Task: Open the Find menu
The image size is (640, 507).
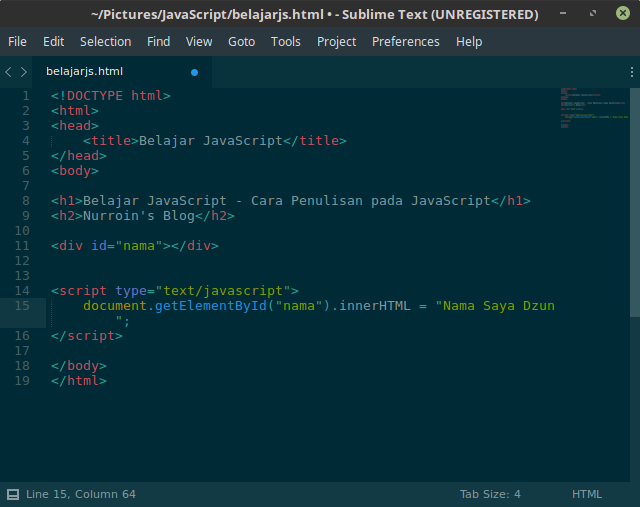Action: (158, 42)
